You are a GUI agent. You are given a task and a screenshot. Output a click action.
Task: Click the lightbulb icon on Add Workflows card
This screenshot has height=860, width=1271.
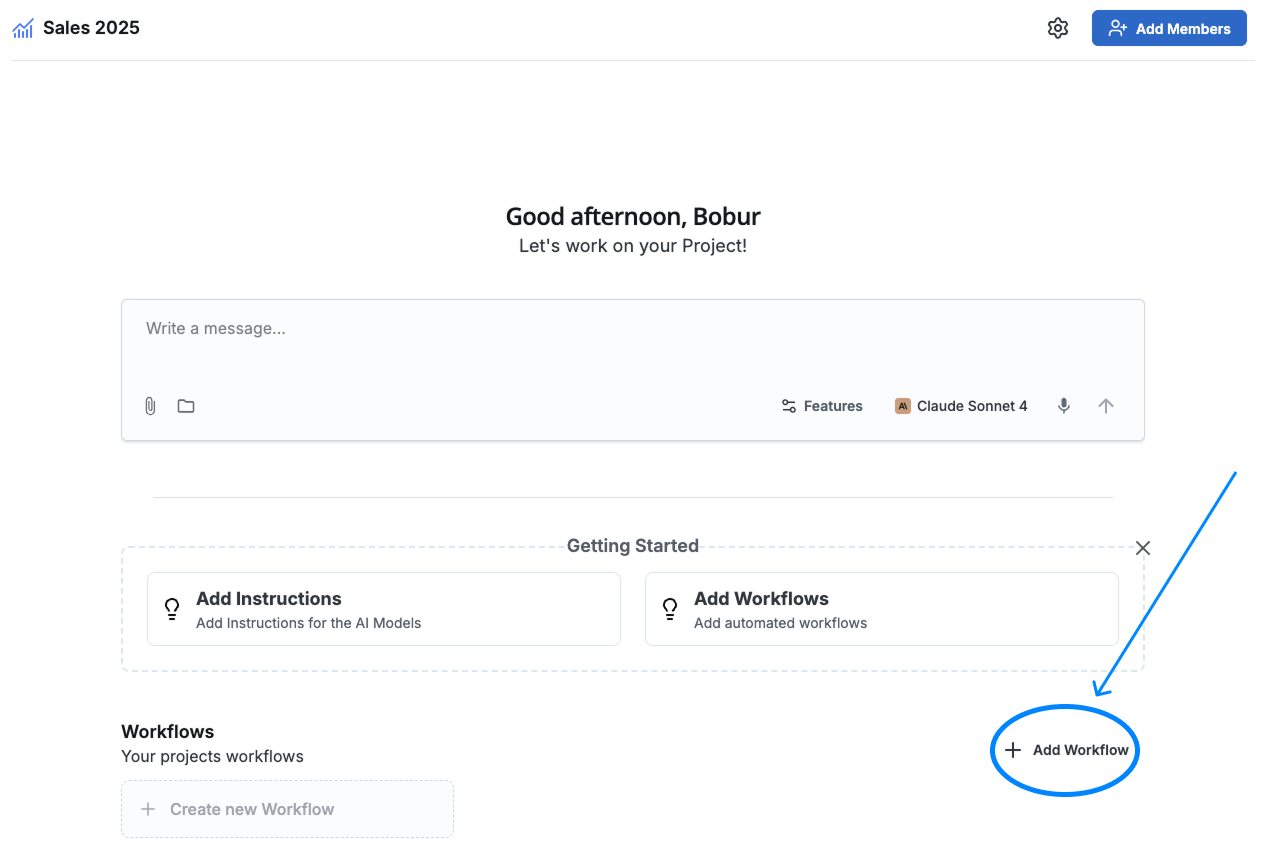coord(669,609)
